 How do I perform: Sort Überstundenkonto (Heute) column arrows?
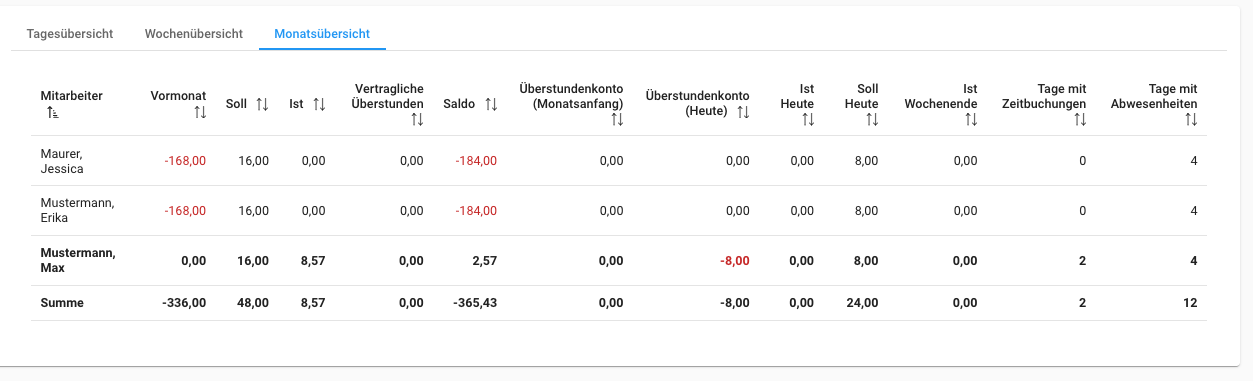pyautogui.click(x=742, y=112)
